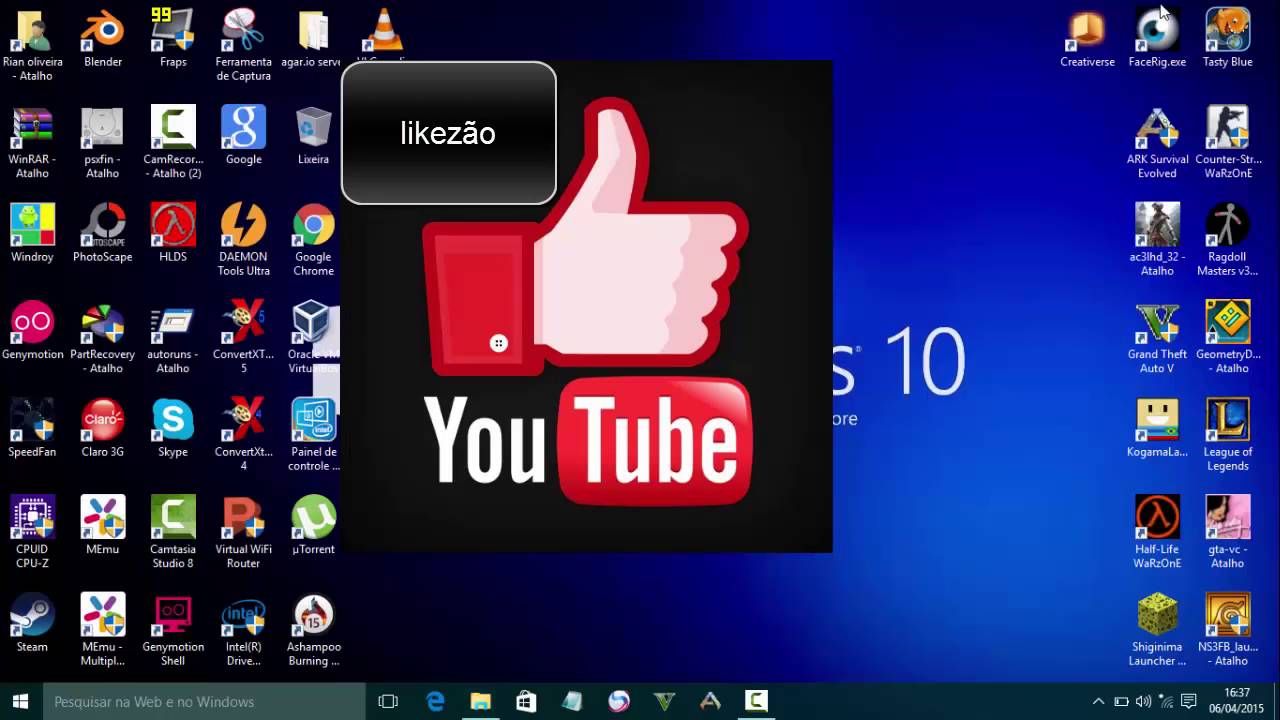This screenshot has width=1280, height=720.
Task: Launch Claro 3G from desktop
Action: pyautogui.click(x=103, y=428)
